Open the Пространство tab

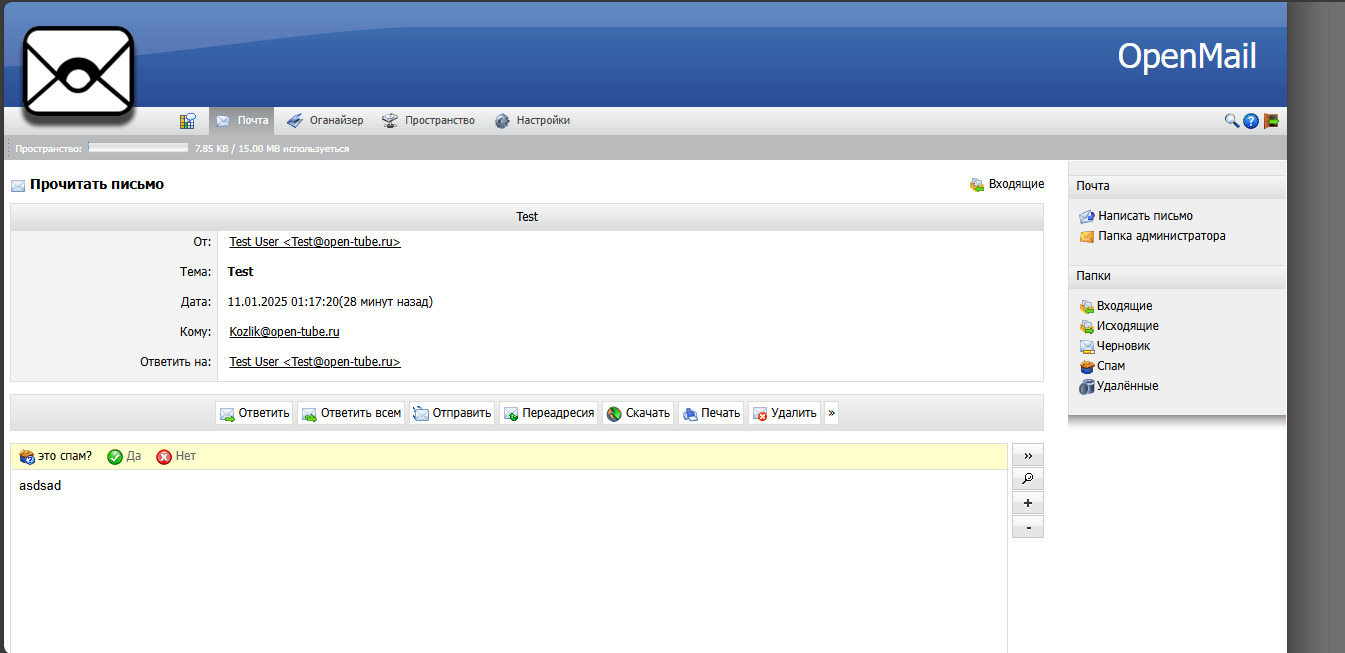click(428, 121)
